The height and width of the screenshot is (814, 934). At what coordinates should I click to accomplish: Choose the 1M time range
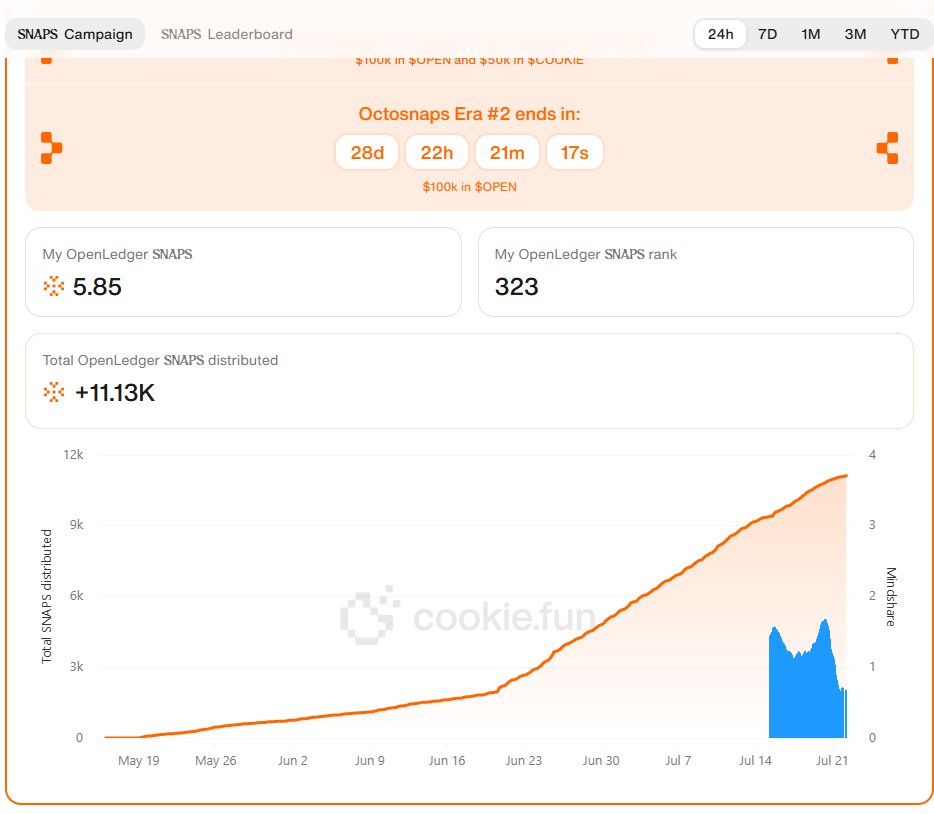pyautogui.click(x=810, y=34)
